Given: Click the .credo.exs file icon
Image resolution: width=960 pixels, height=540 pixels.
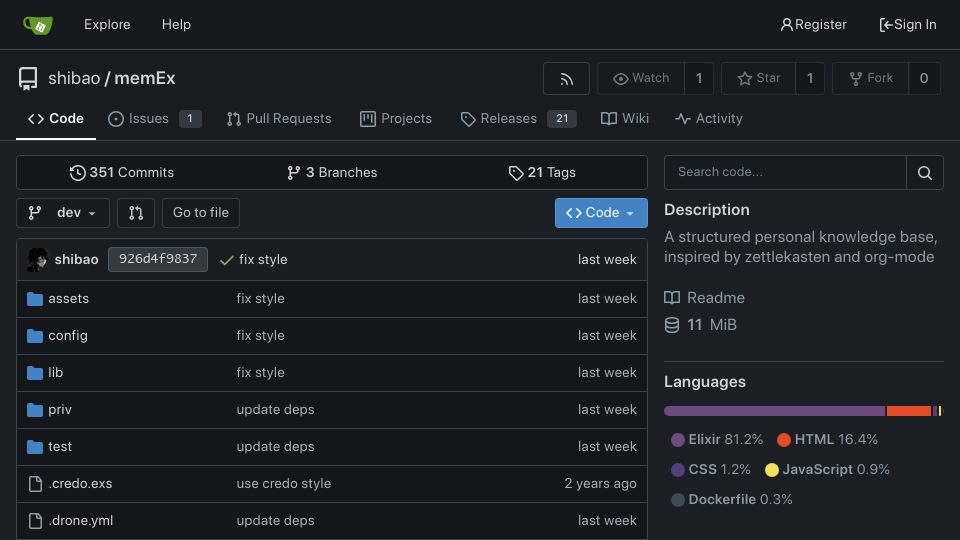Looking at the screenshot, I should (x=36, y=484).
